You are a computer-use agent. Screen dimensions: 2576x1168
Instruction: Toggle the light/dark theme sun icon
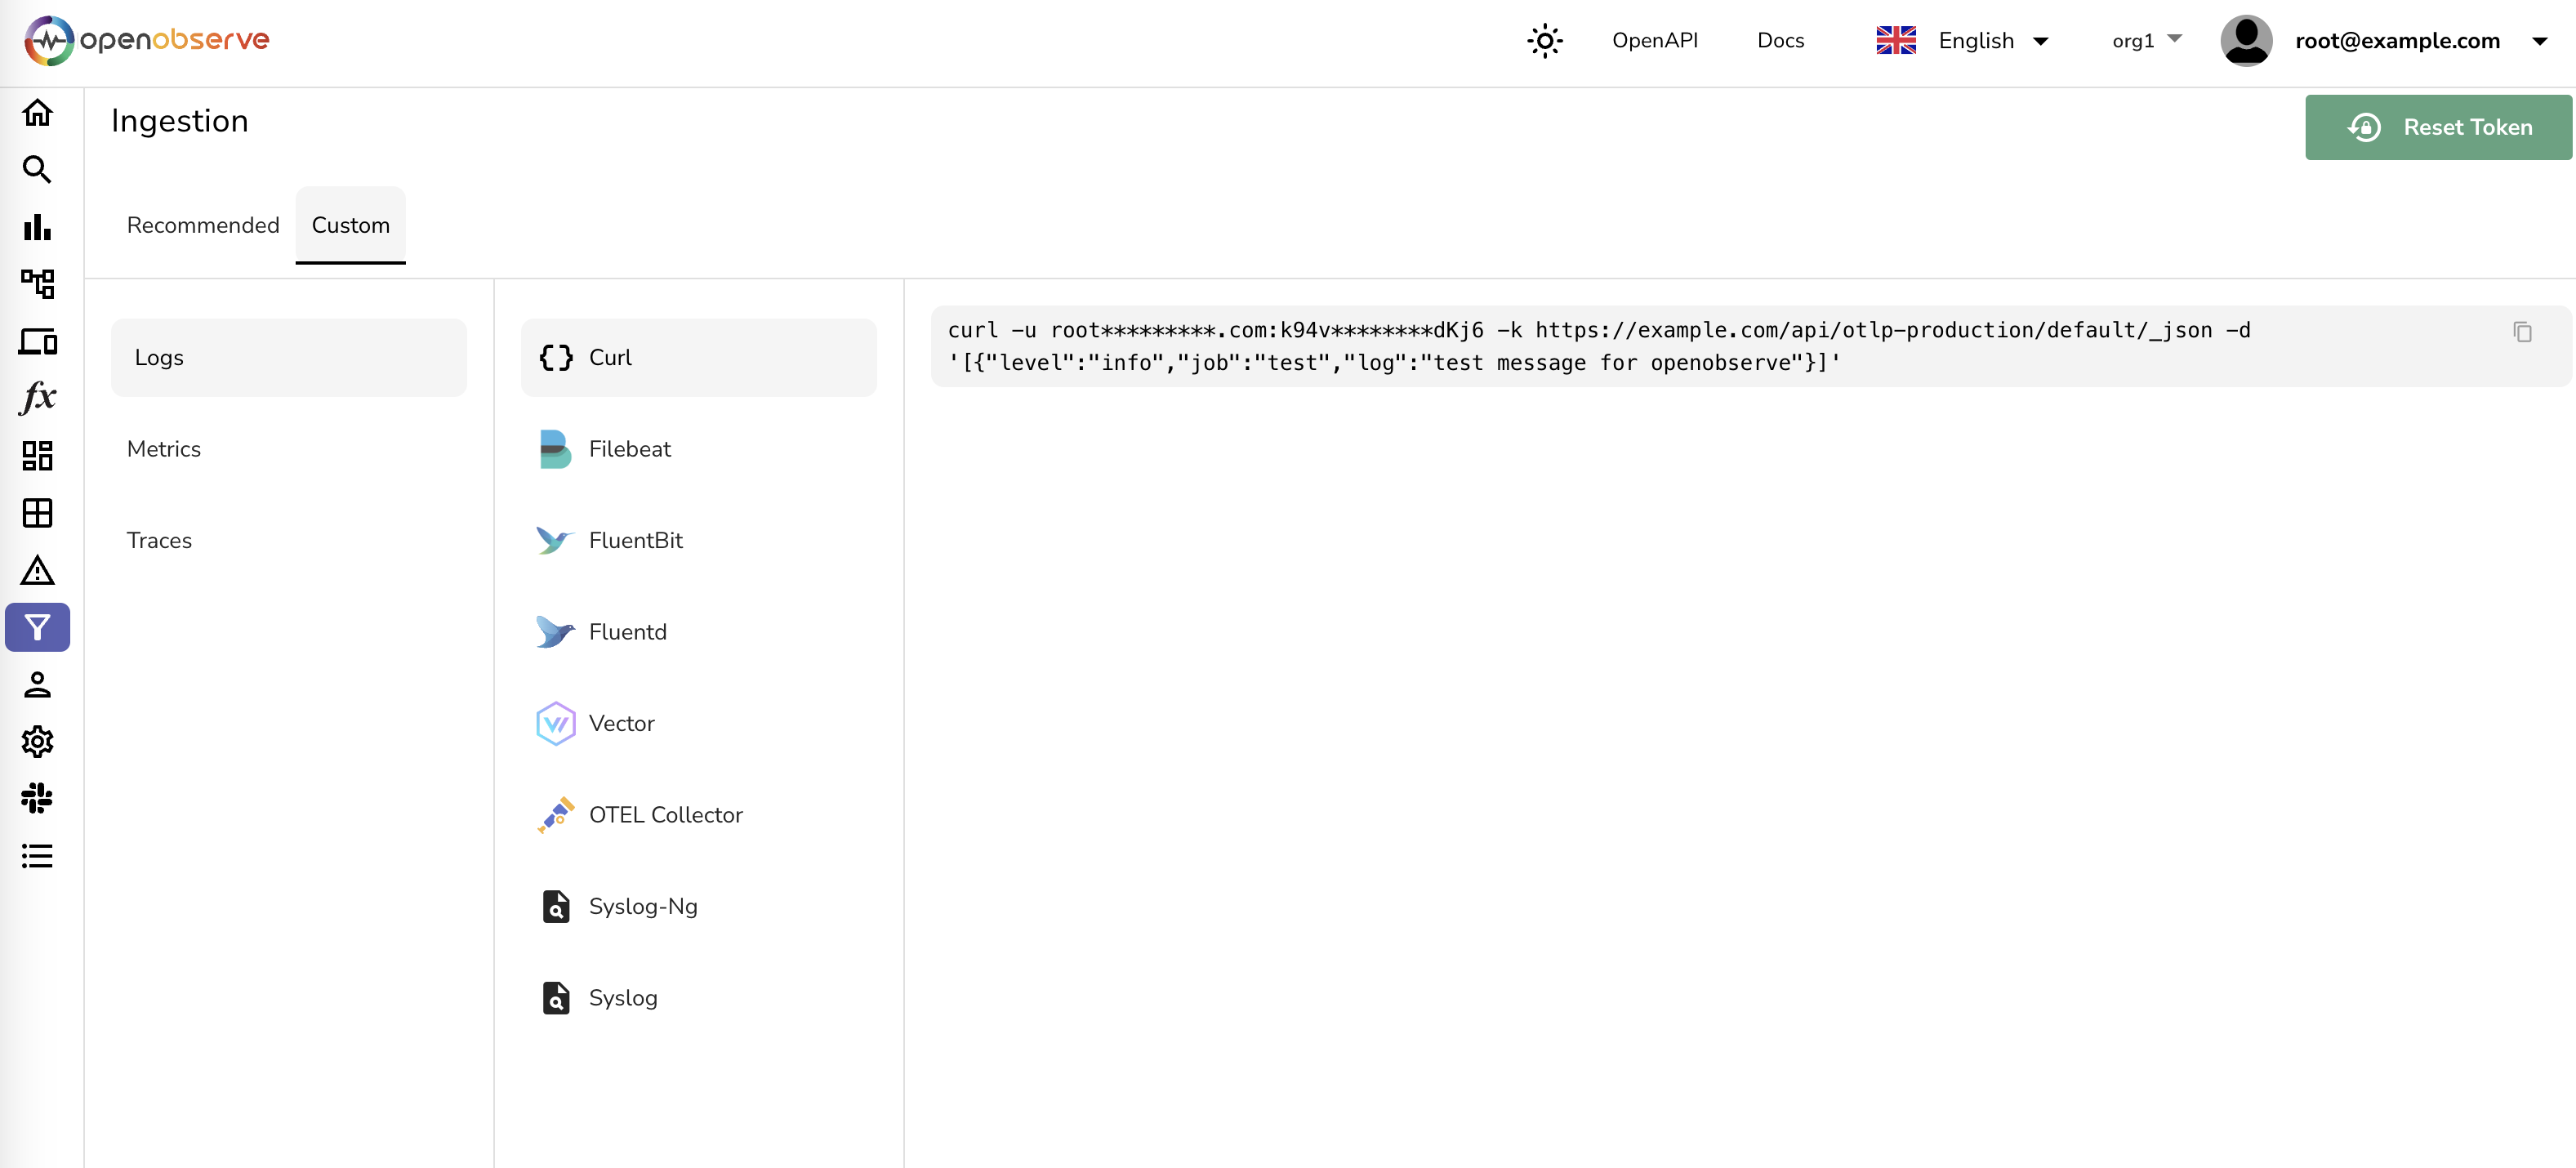1544,41
